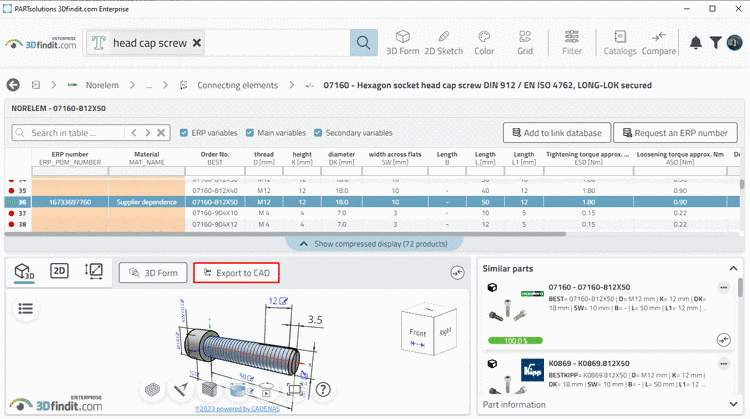Click the Order No. column filter field
Image resolution: width=750 pixels, height=419 pixels.
tap(214, 171)
